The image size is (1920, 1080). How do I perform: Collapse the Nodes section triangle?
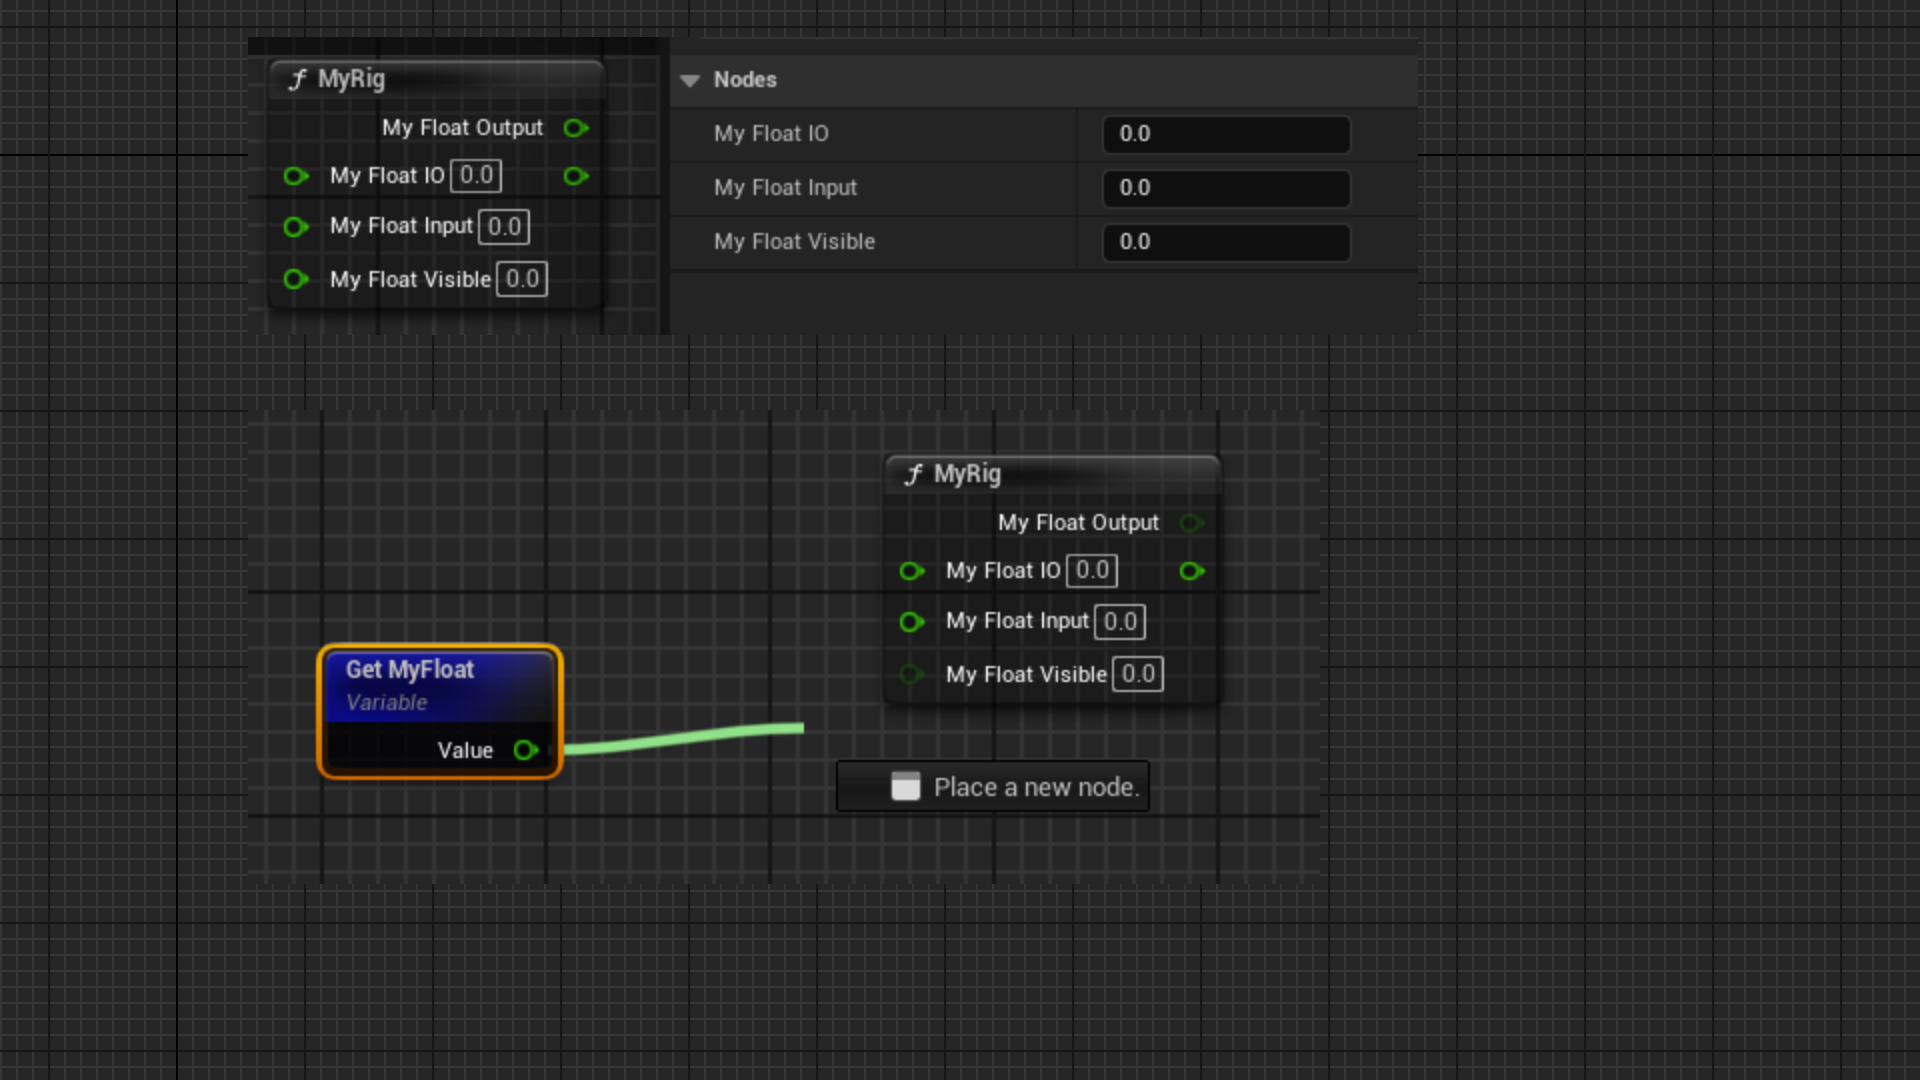pyautogui.click(x=690, y=81)
